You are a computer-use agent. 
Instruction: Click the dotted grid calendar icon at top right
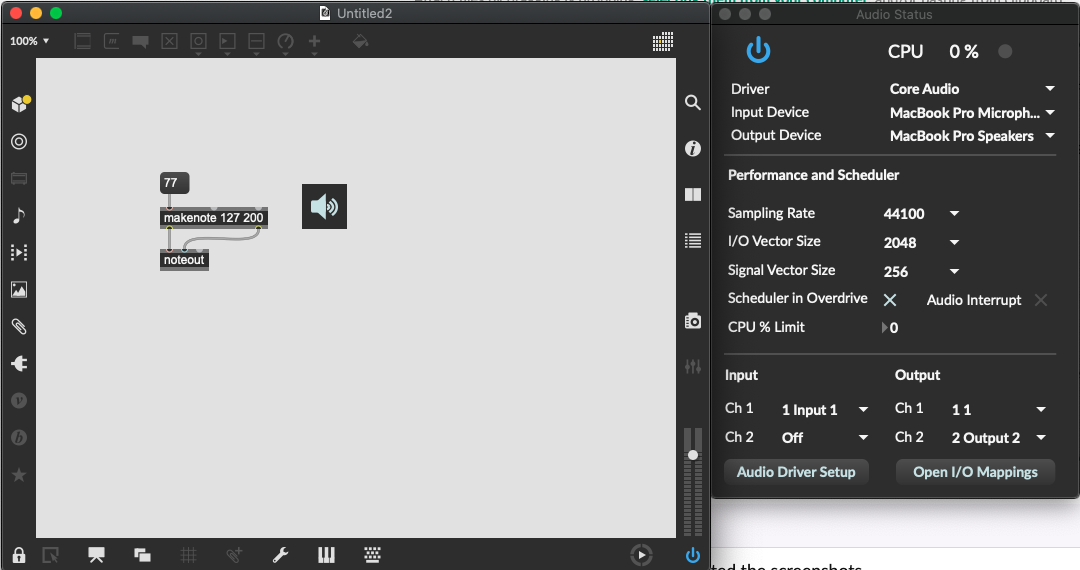663,41
